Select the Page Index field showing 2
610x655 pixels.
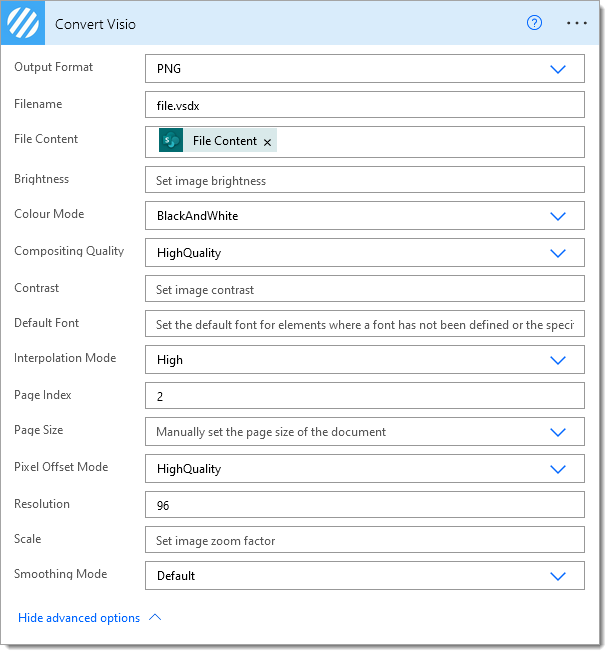point(365,396)
